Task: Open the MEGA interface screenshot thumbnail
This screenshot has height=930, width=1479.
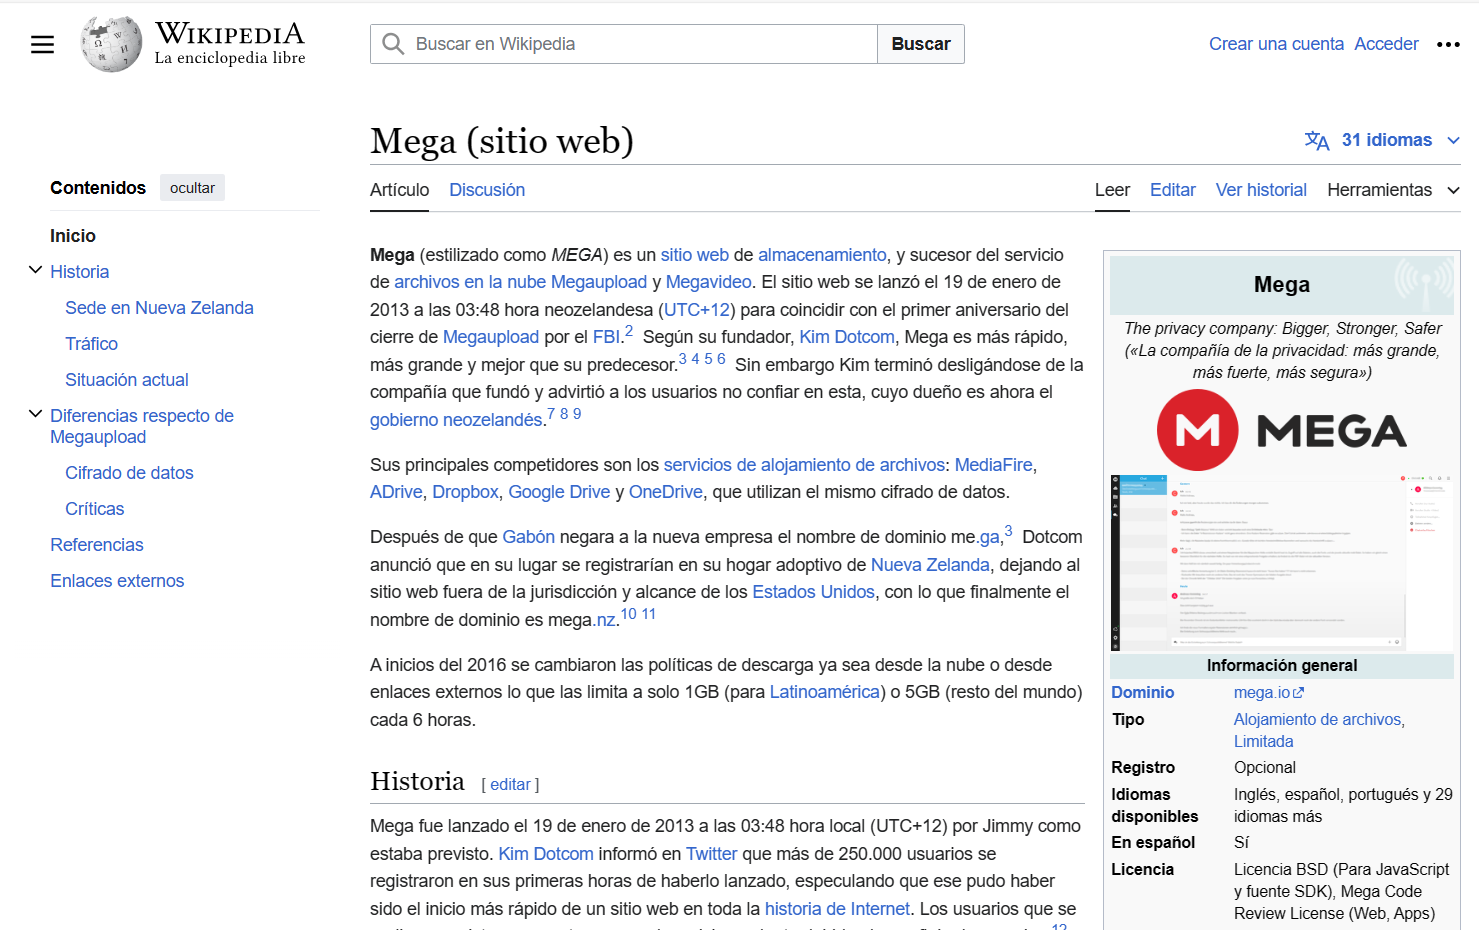Action: click(x=1281, y=563)
